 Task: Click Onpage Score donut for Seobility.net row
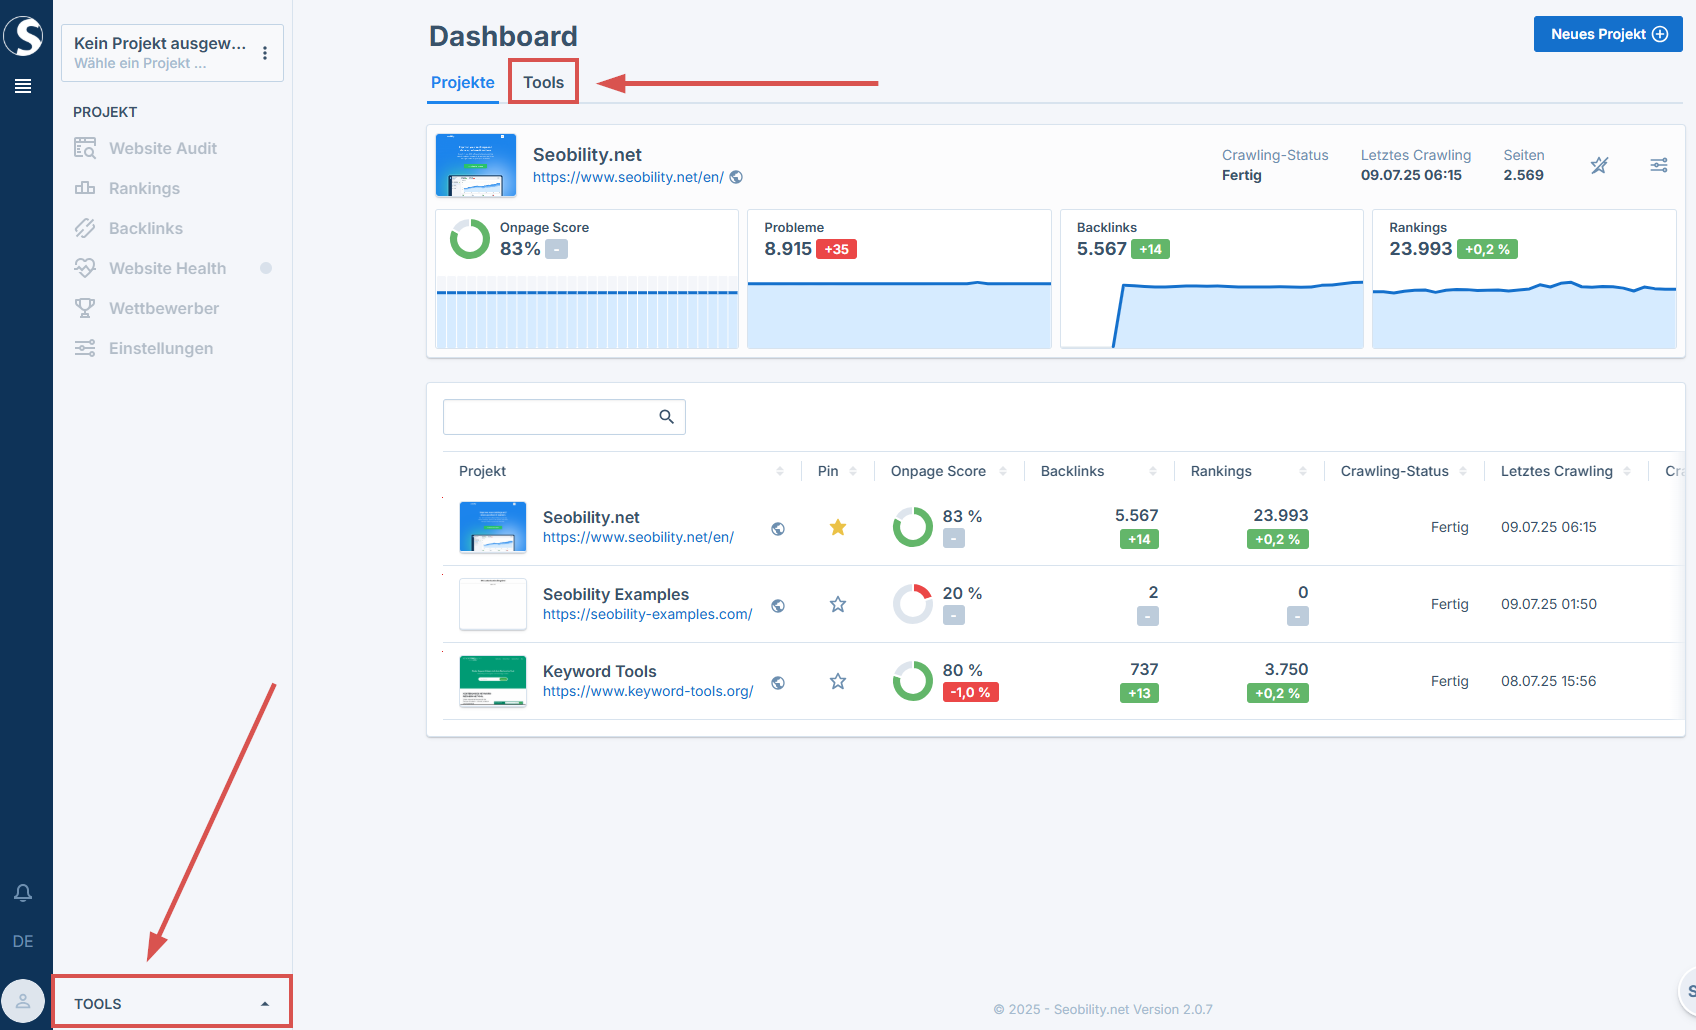[x=913, y=527]
